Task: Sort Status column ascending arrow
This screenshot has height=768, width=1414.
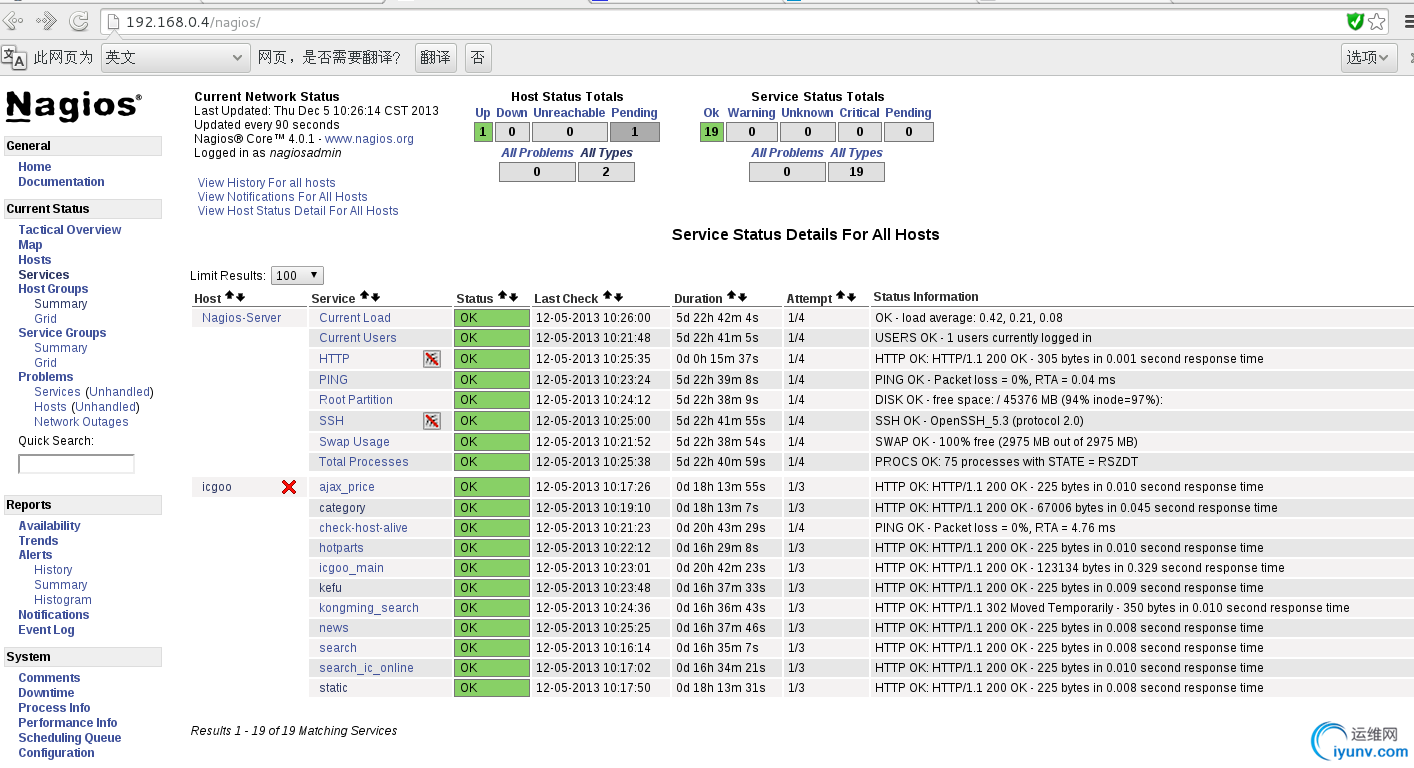Action: tap(502, 297)
